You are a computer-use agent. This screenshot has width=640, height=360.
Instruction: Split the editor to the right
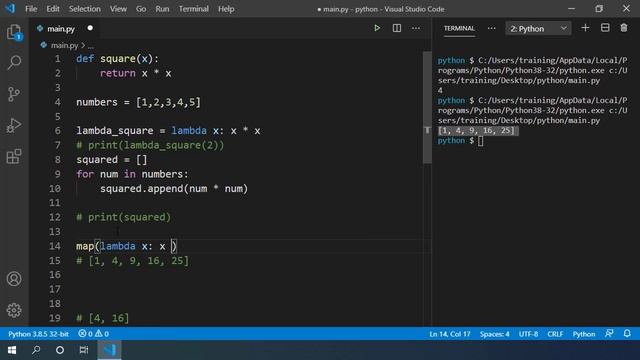396,28
